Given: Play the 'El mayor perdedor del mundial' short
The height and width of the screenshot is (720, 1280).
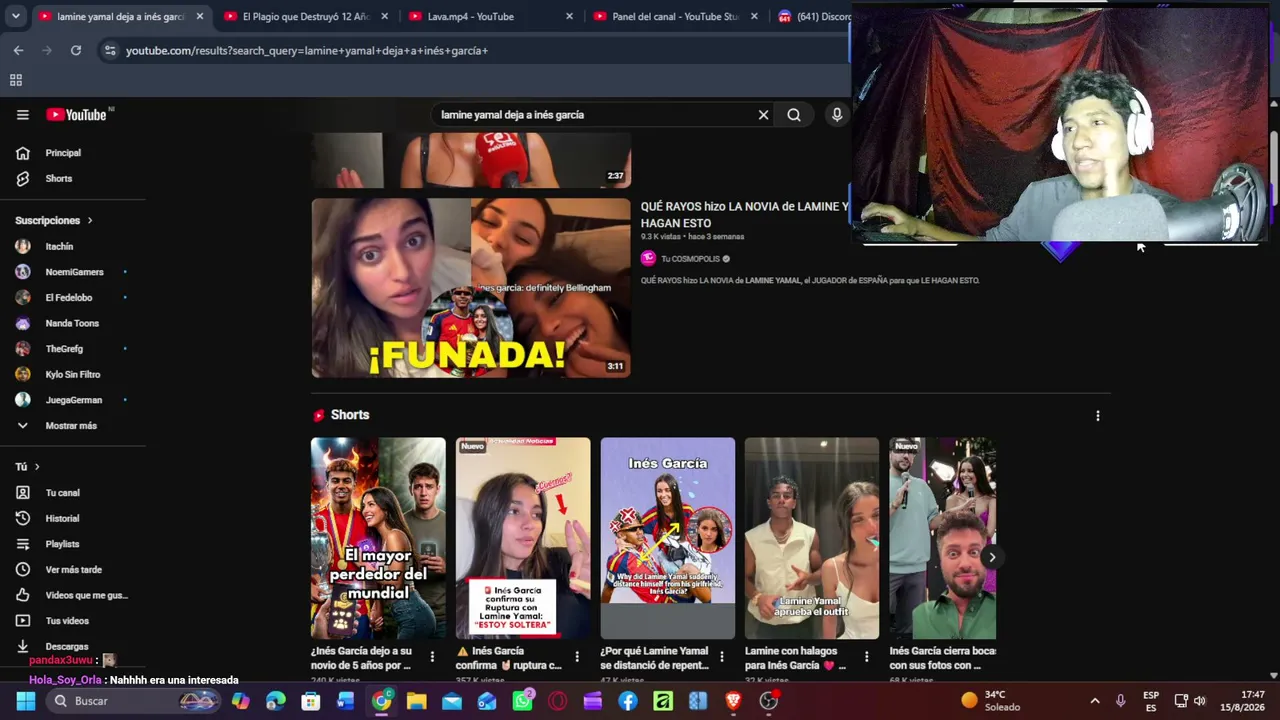Looking at the screenshot, I should [x=378, y=538].
